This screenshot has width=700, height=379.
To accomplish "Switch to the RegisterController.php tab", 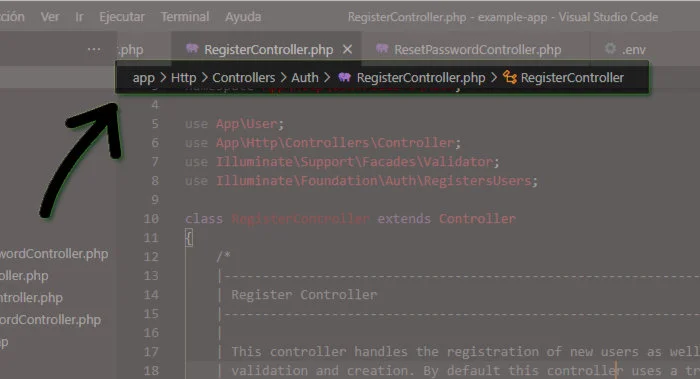I will pyautogui.click(x=268, y=50).
